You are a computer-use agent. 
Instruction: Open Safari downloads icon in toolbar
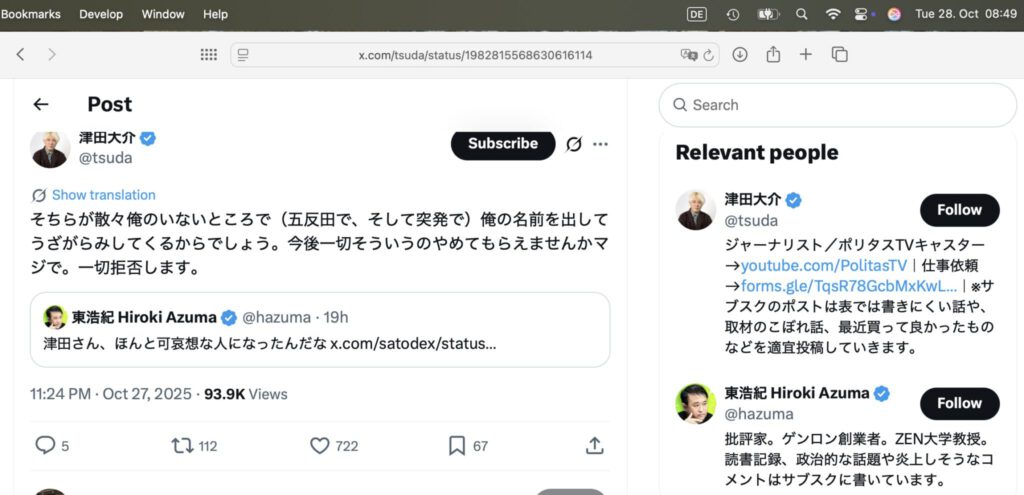[740, 55]
